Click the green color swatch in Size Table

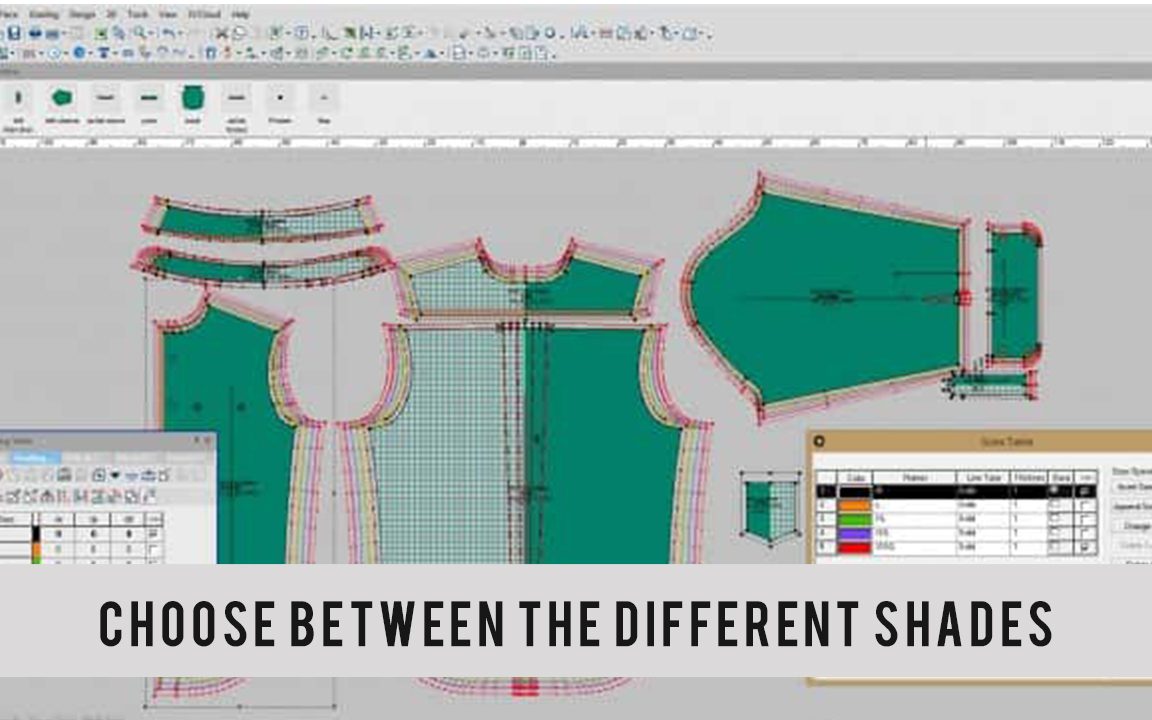(x=854, y=519)
